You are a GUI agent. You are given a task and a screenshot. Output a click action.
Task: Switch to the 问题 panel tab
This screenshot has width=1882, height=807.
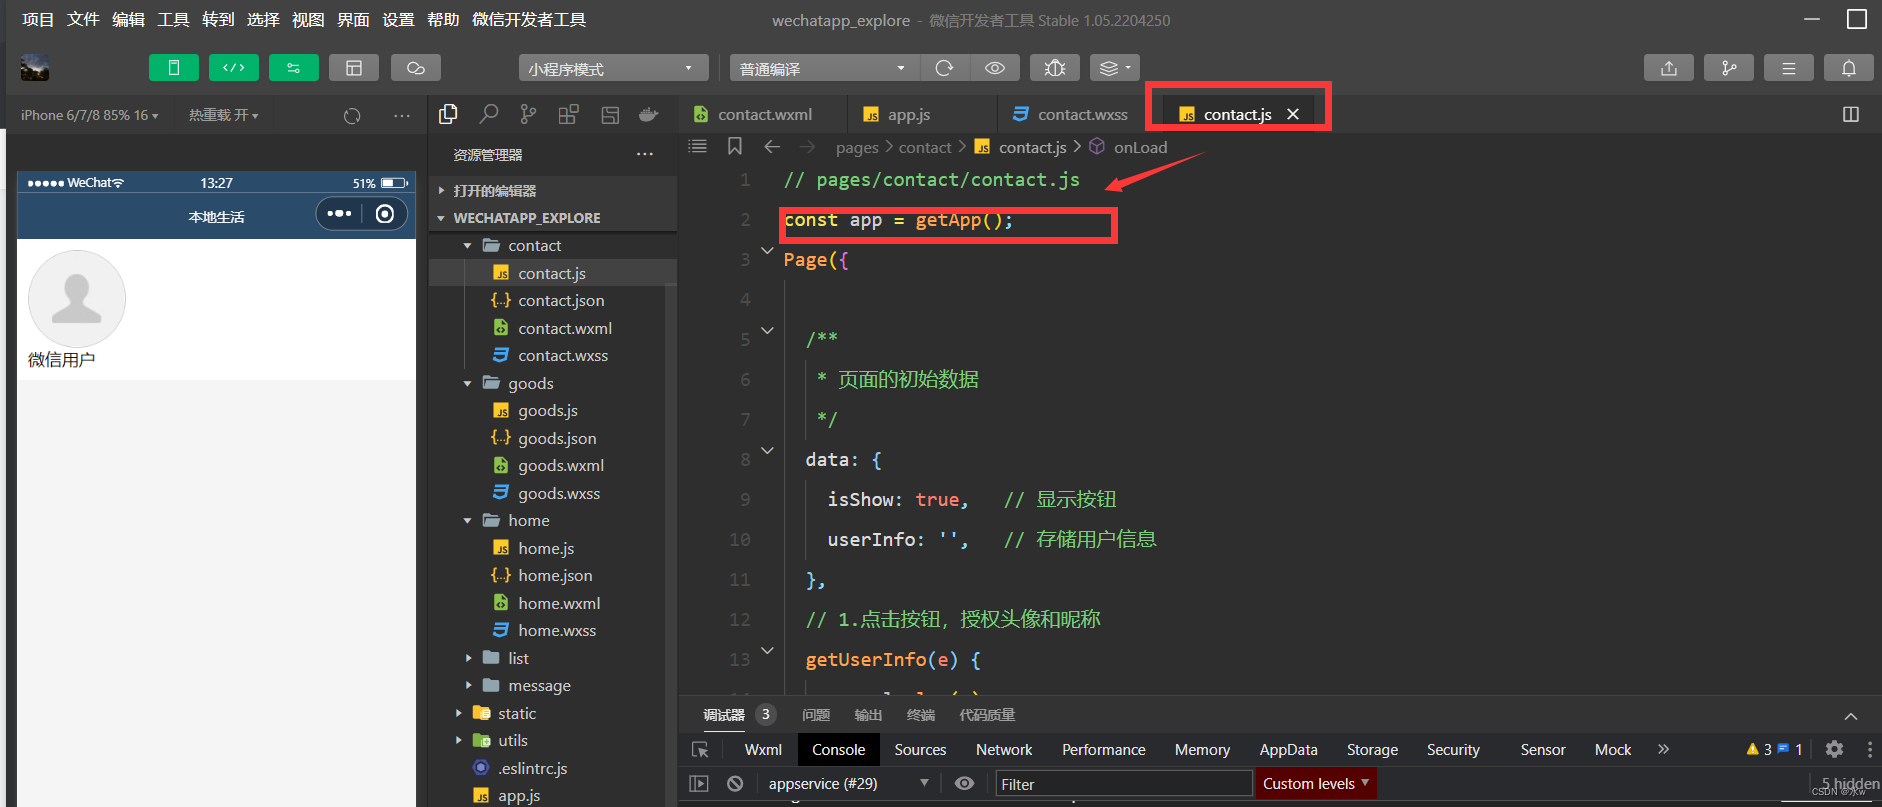point(816,715)
